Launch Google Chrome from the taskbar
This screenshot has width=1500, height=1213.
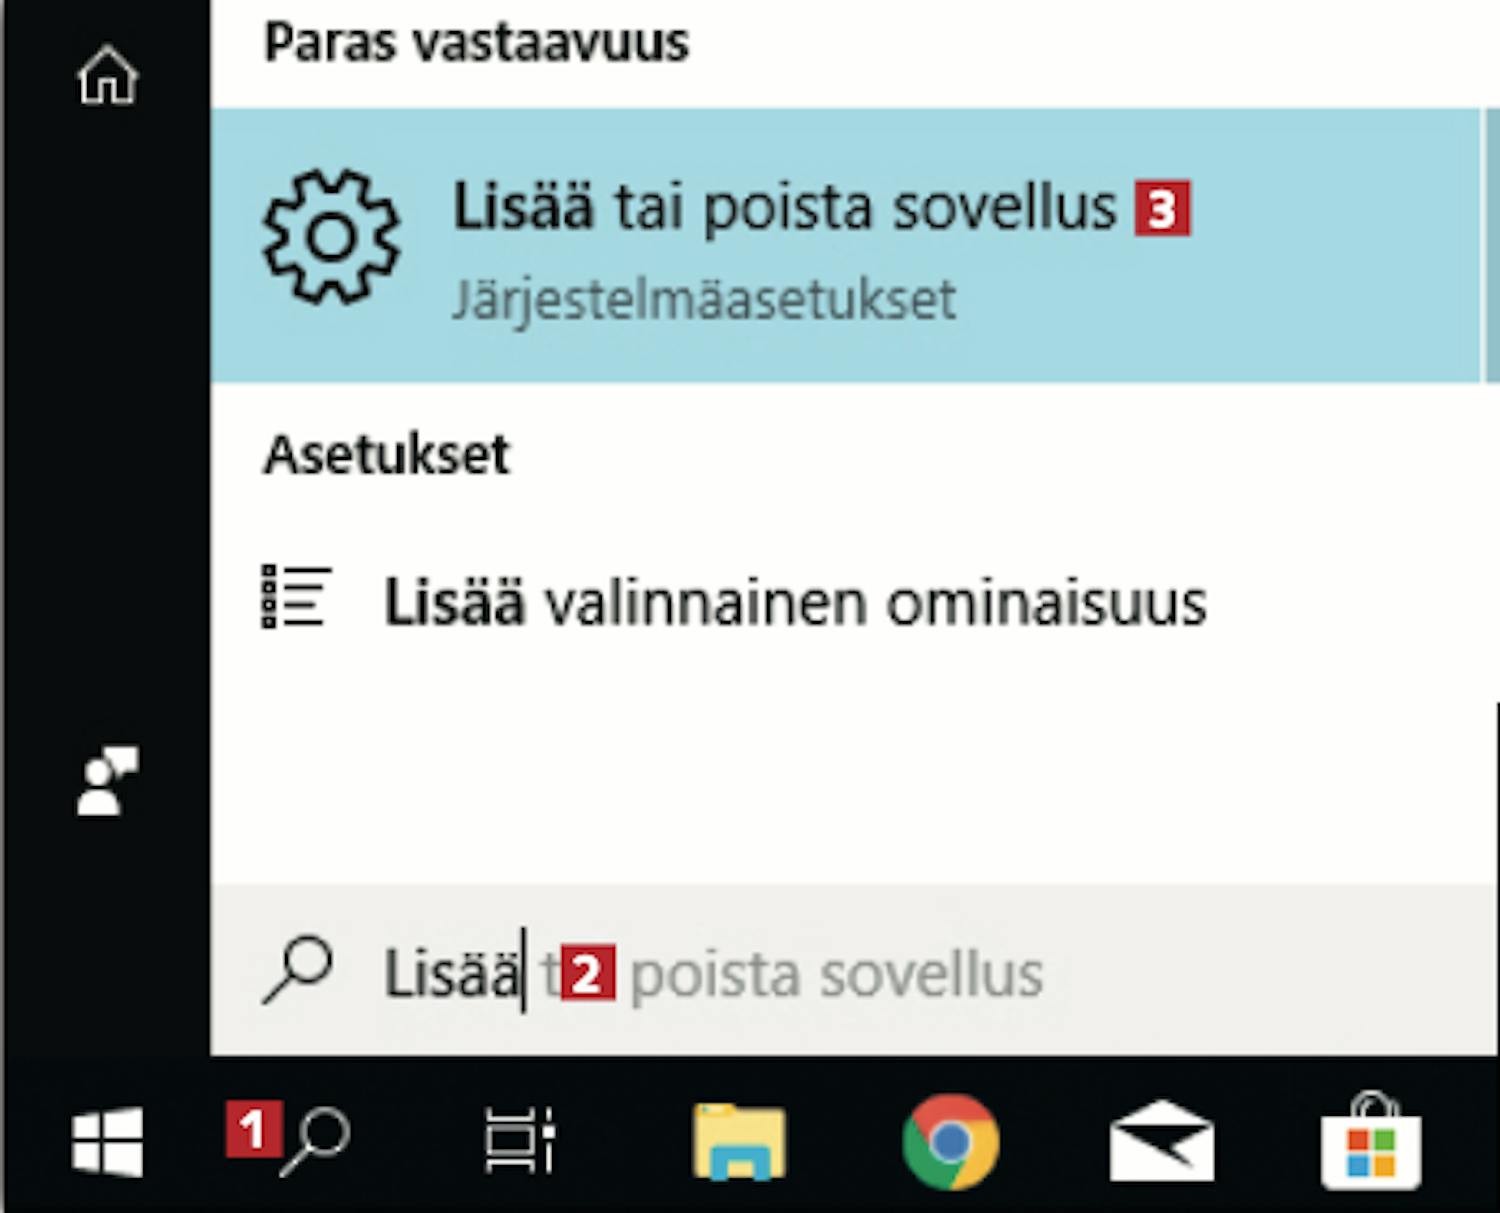coord(950,1141)
